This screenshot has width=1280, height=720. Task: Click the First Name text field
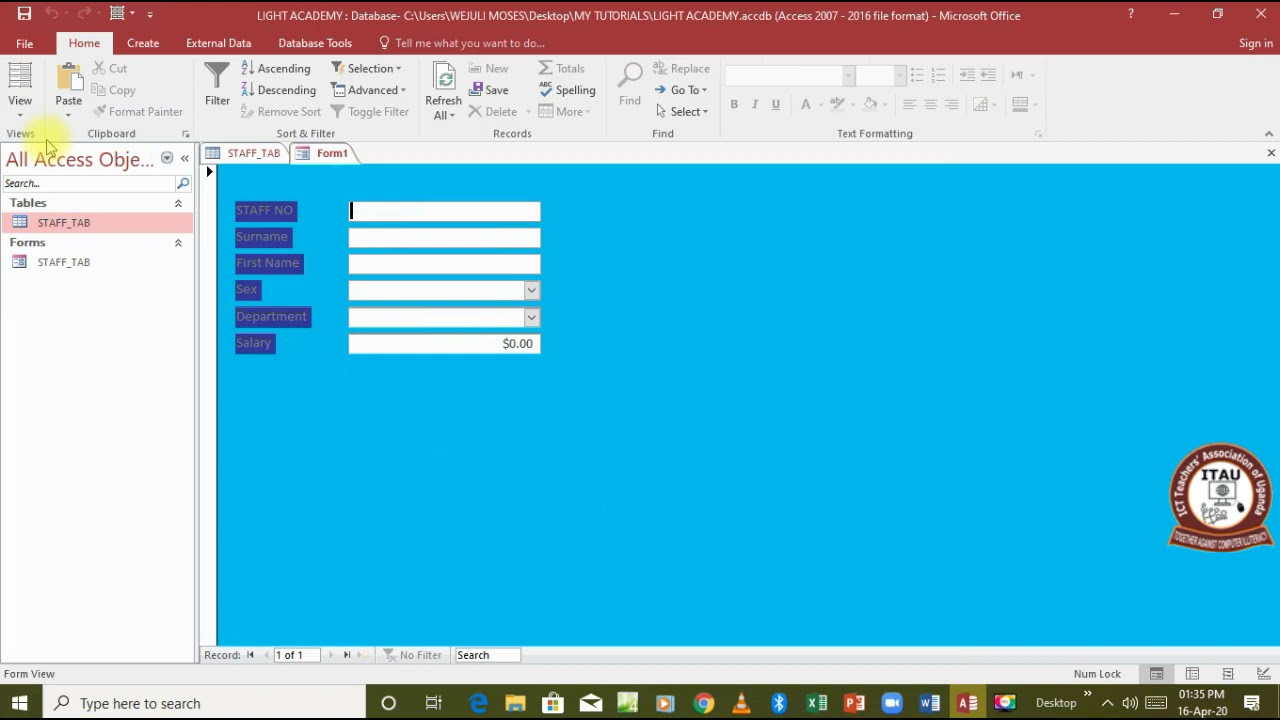click(x=444, y=263)
